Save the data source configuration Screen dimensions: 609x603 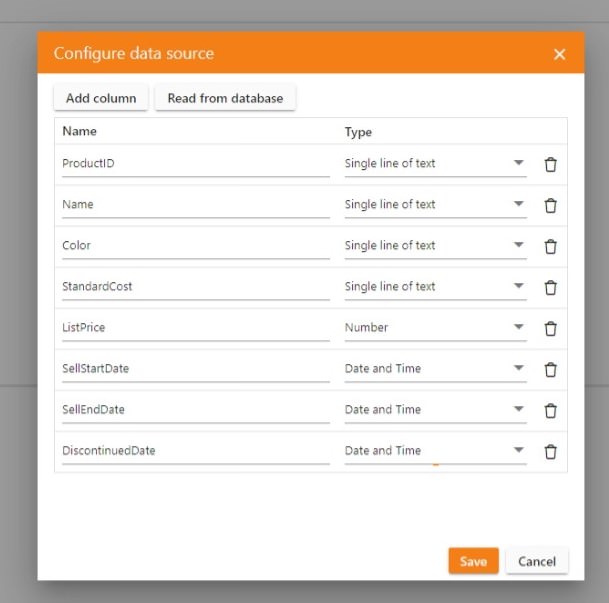[x=473, y=561]
